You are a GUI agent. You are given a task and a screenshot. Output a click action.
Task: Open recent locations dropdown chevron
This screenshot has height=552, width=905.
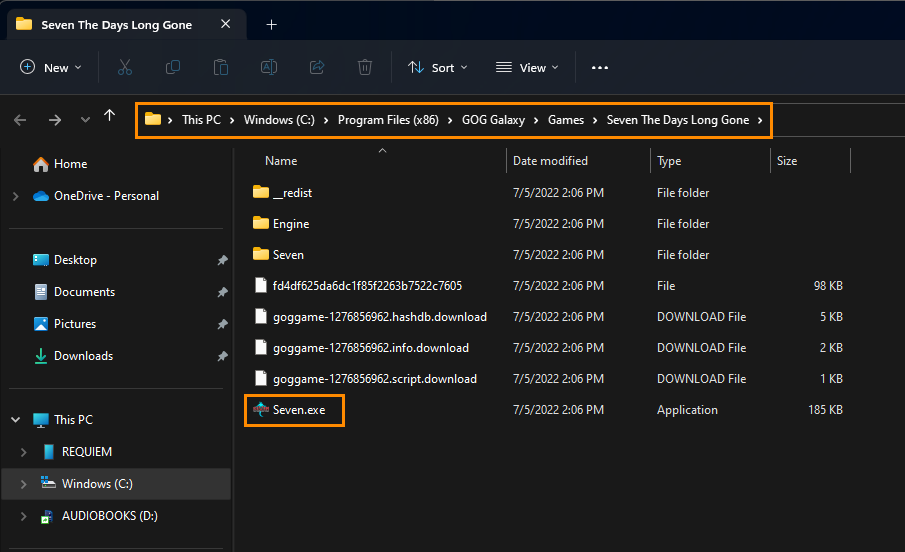(85, 120)
